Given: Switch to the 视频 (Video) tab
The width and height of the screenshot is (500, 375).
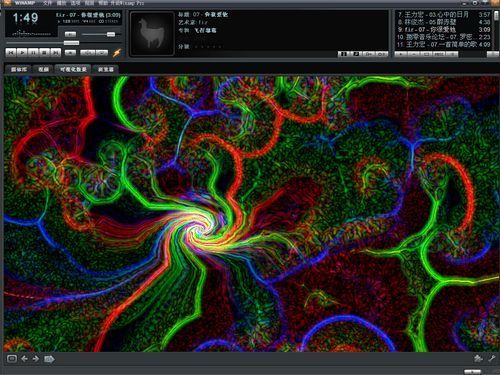Looking at the screenshot, I should pyautogui.click(x=43, y=69).
